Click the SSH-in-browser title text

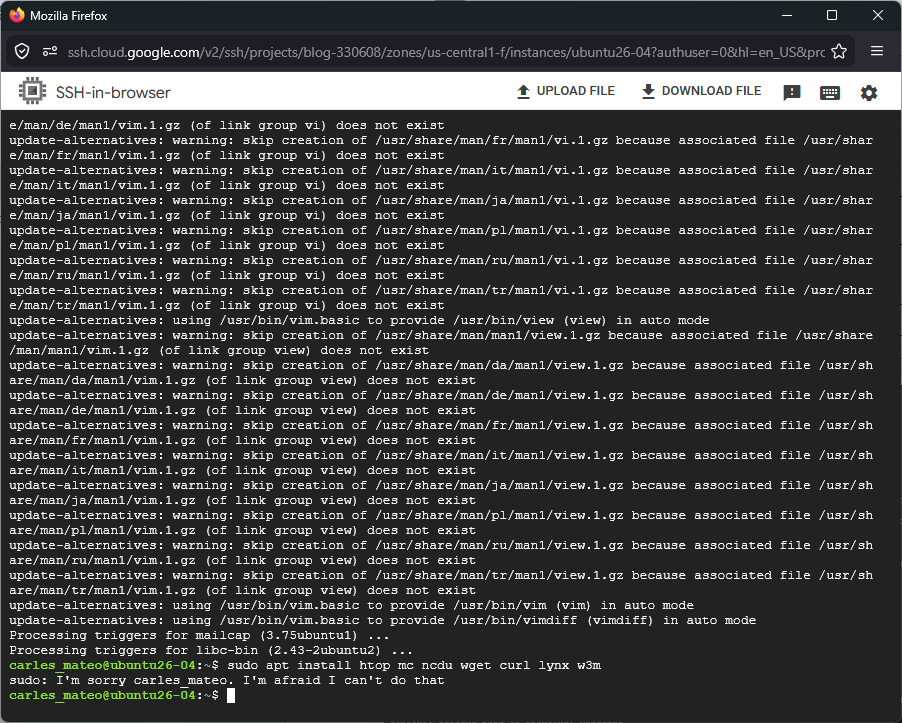coord(113,93)
